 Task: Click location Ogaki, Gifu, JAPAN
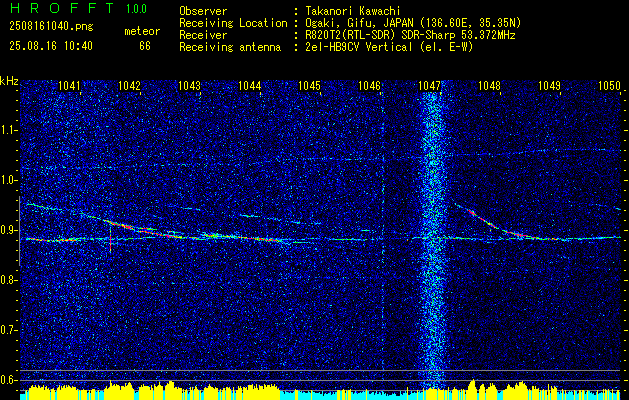tap(359, 23)
